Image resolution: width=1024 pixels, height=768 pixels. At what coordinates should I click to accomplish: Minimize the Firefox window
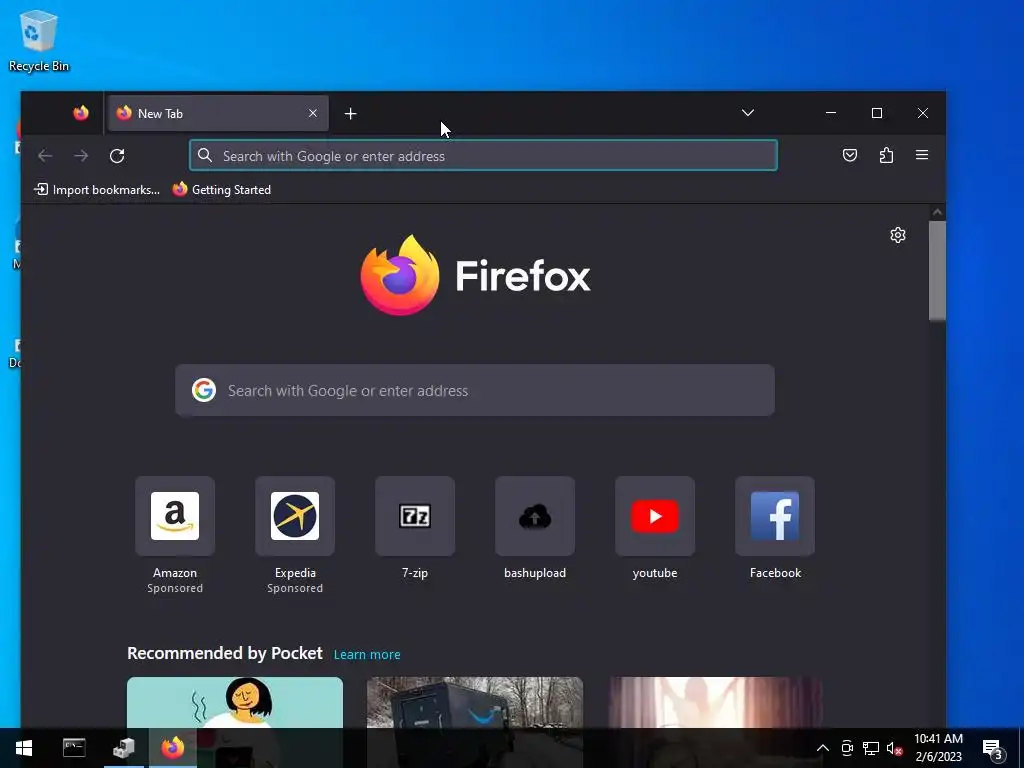click(x=831, y=113)
